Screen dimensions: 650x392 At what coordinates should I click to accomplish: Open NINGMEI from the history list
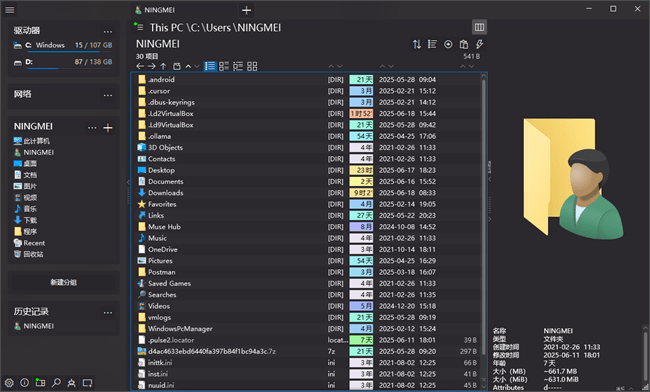coord(34,326)
